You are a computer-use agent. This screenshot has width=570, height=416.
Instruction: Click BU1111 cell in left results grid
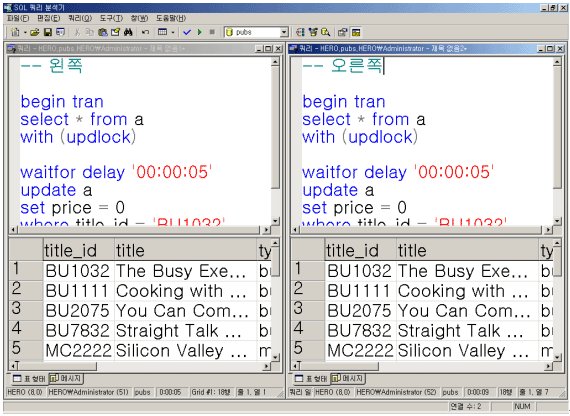pyautogui.click(x=79, y=291)
